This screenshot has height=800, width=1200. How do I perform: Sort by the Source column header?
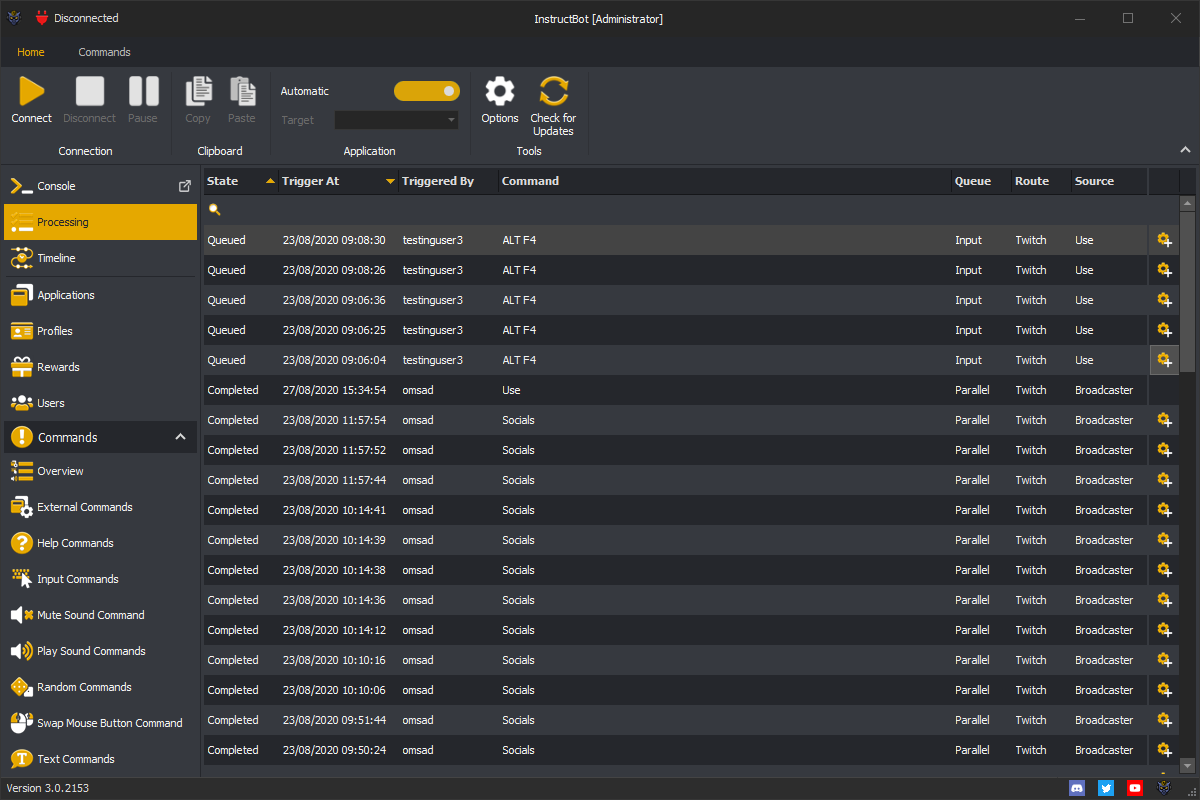coord(1110,181)
